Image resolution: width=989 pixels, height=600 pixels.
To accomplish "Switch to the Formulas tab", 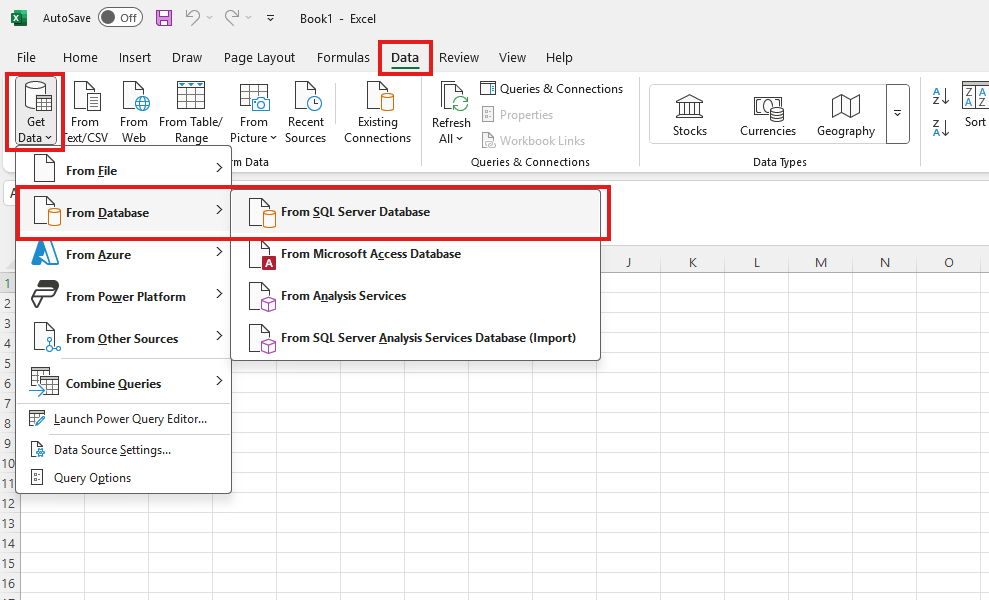I will [343, 57].
